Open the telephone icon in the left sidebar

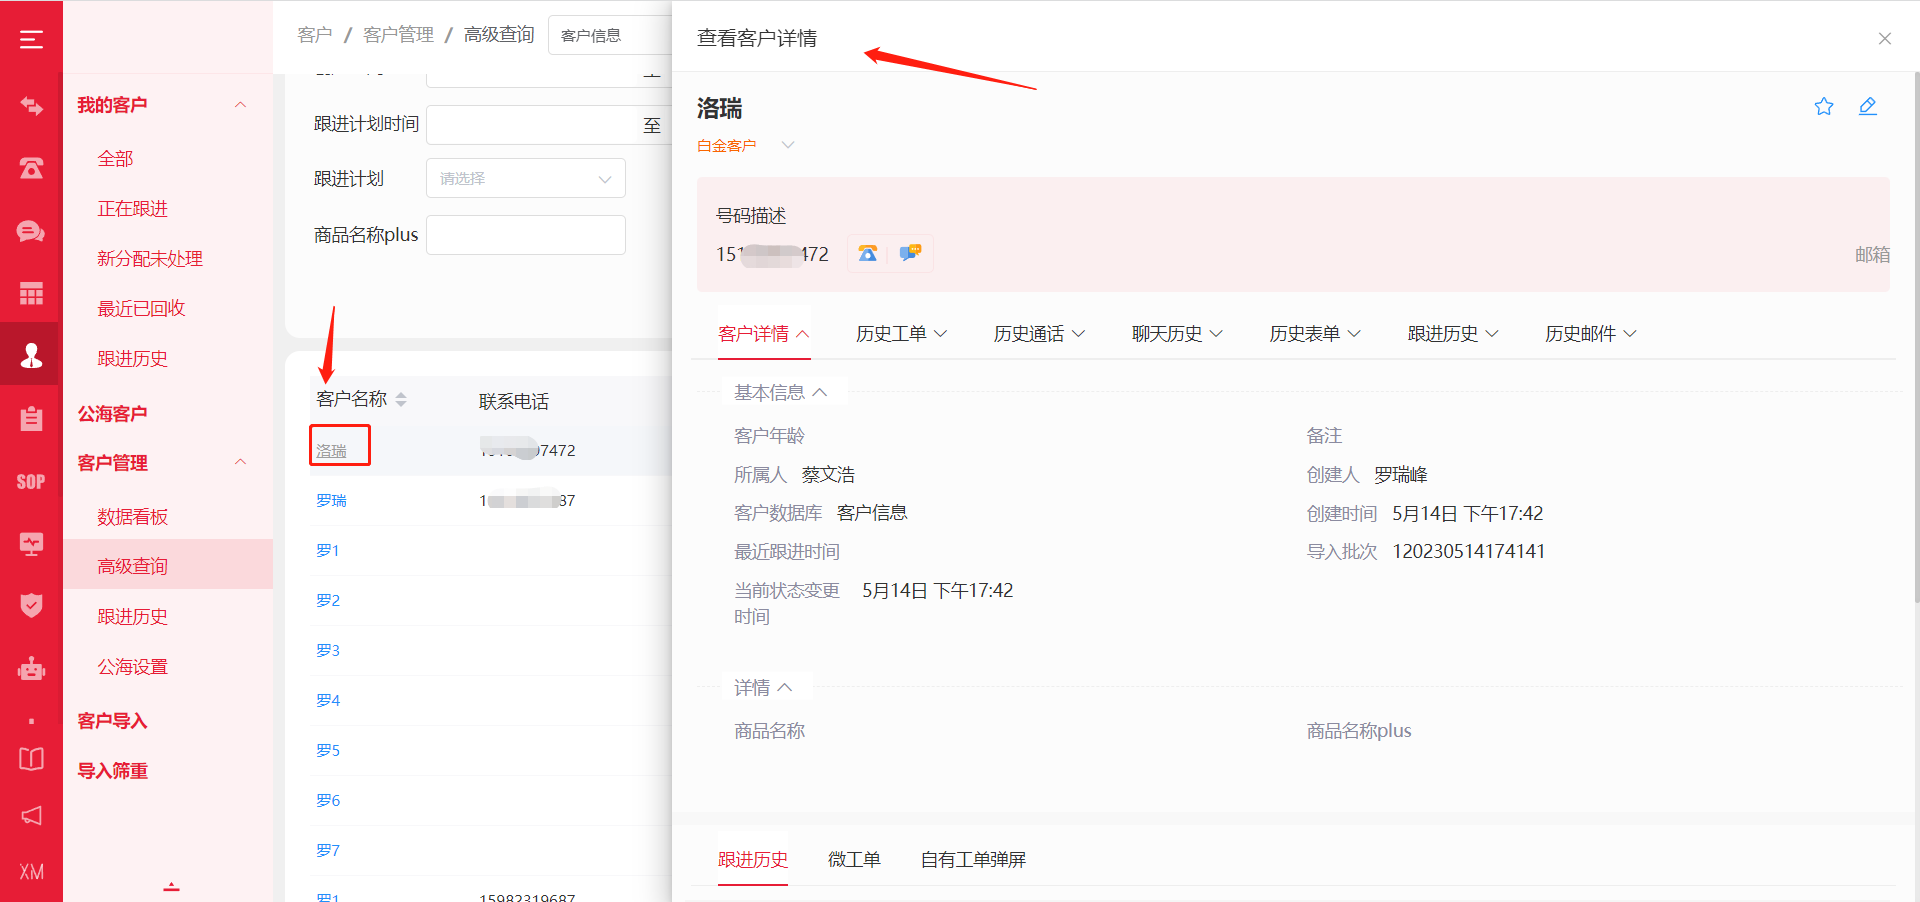click(31, 168)
